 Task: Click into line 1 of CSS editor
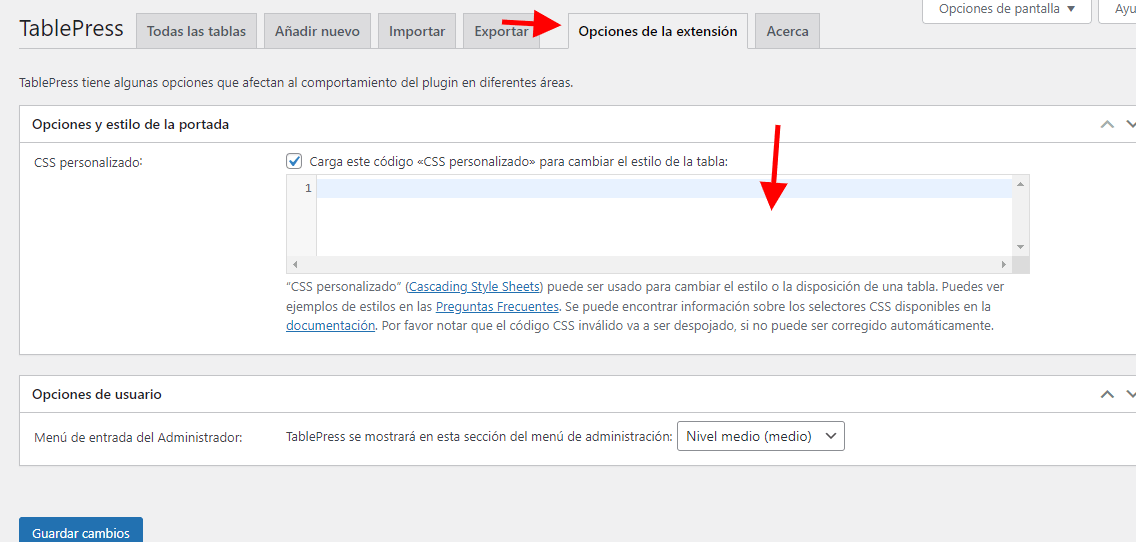pos(664,188)
